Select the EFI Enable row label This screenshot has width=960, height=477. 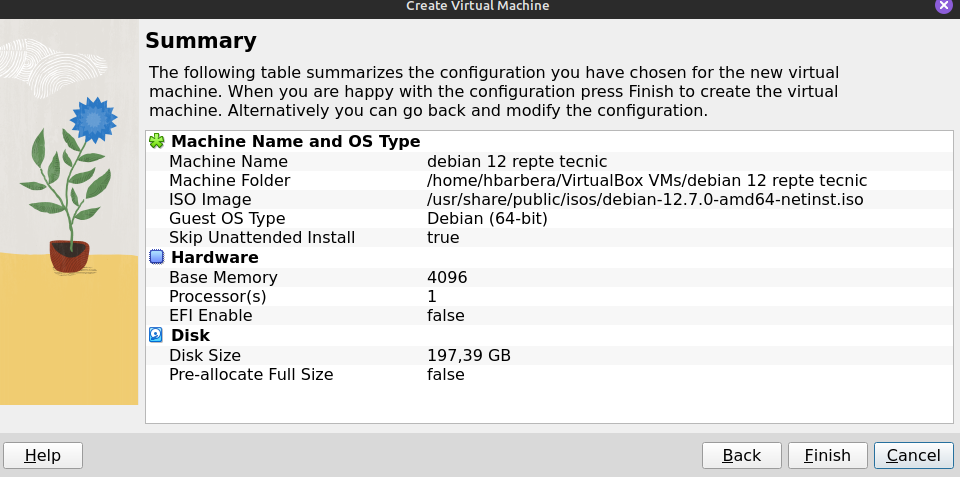click(x=211, y=315)
